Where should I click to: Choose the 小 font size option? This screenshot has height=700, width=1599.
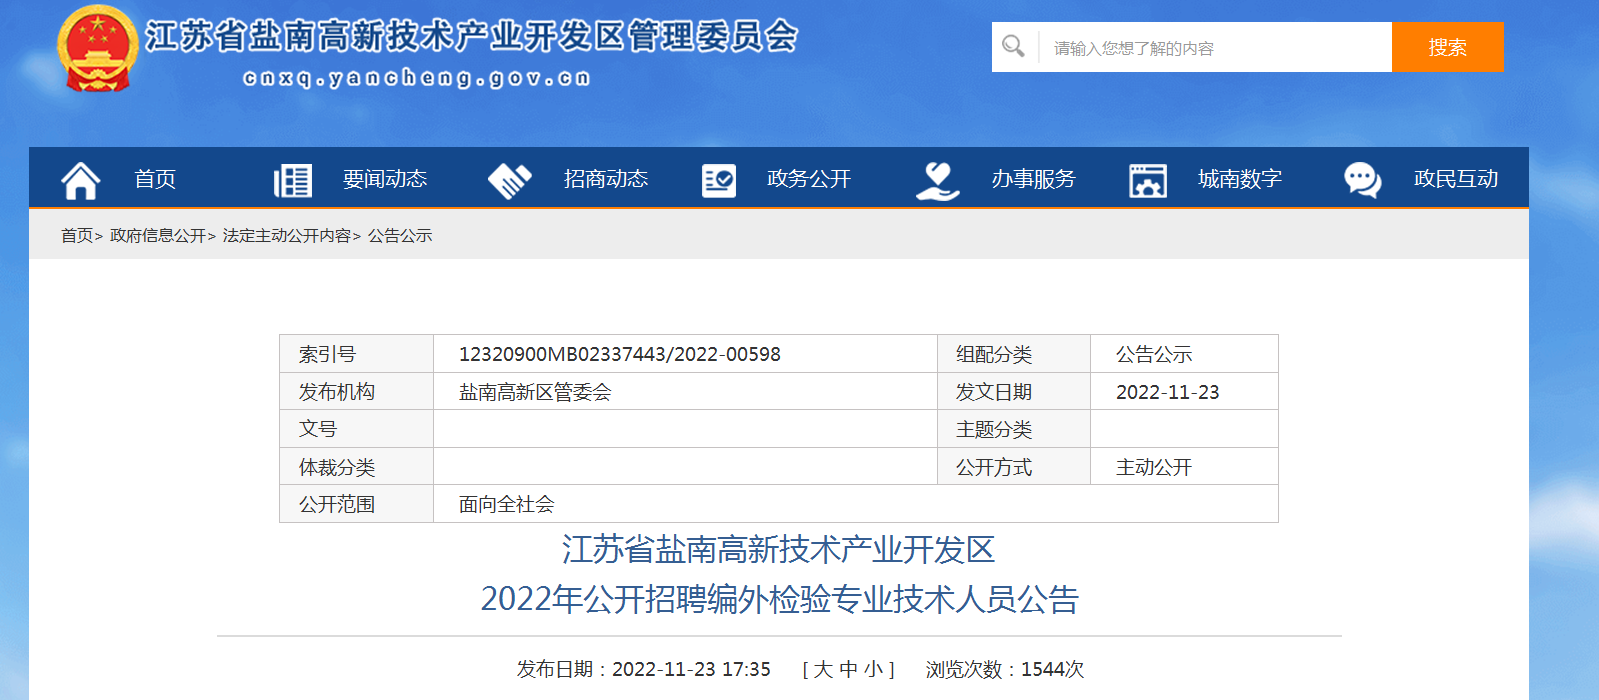(873, 669)
